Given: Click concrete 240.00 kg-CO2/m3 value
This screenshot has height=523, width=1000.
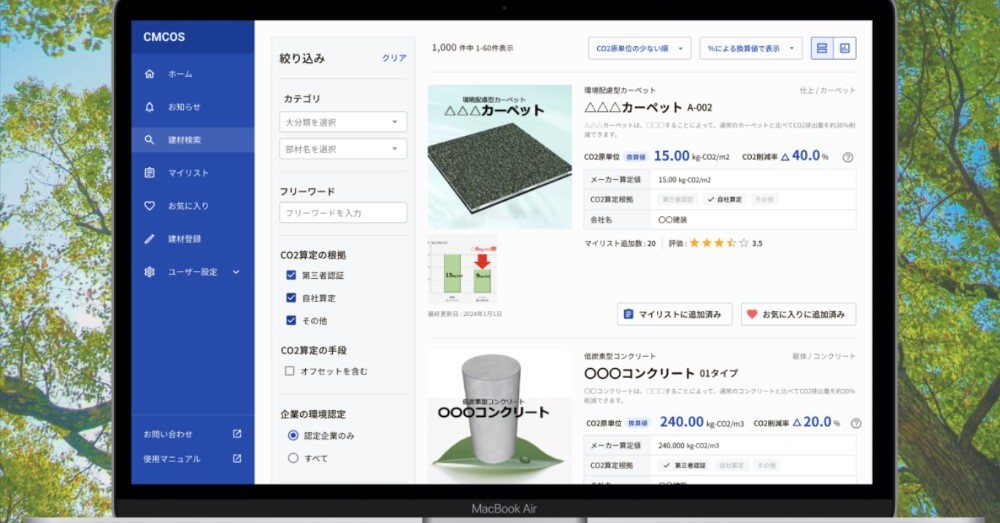Looking at the screenshot, I should coord(702,422).
